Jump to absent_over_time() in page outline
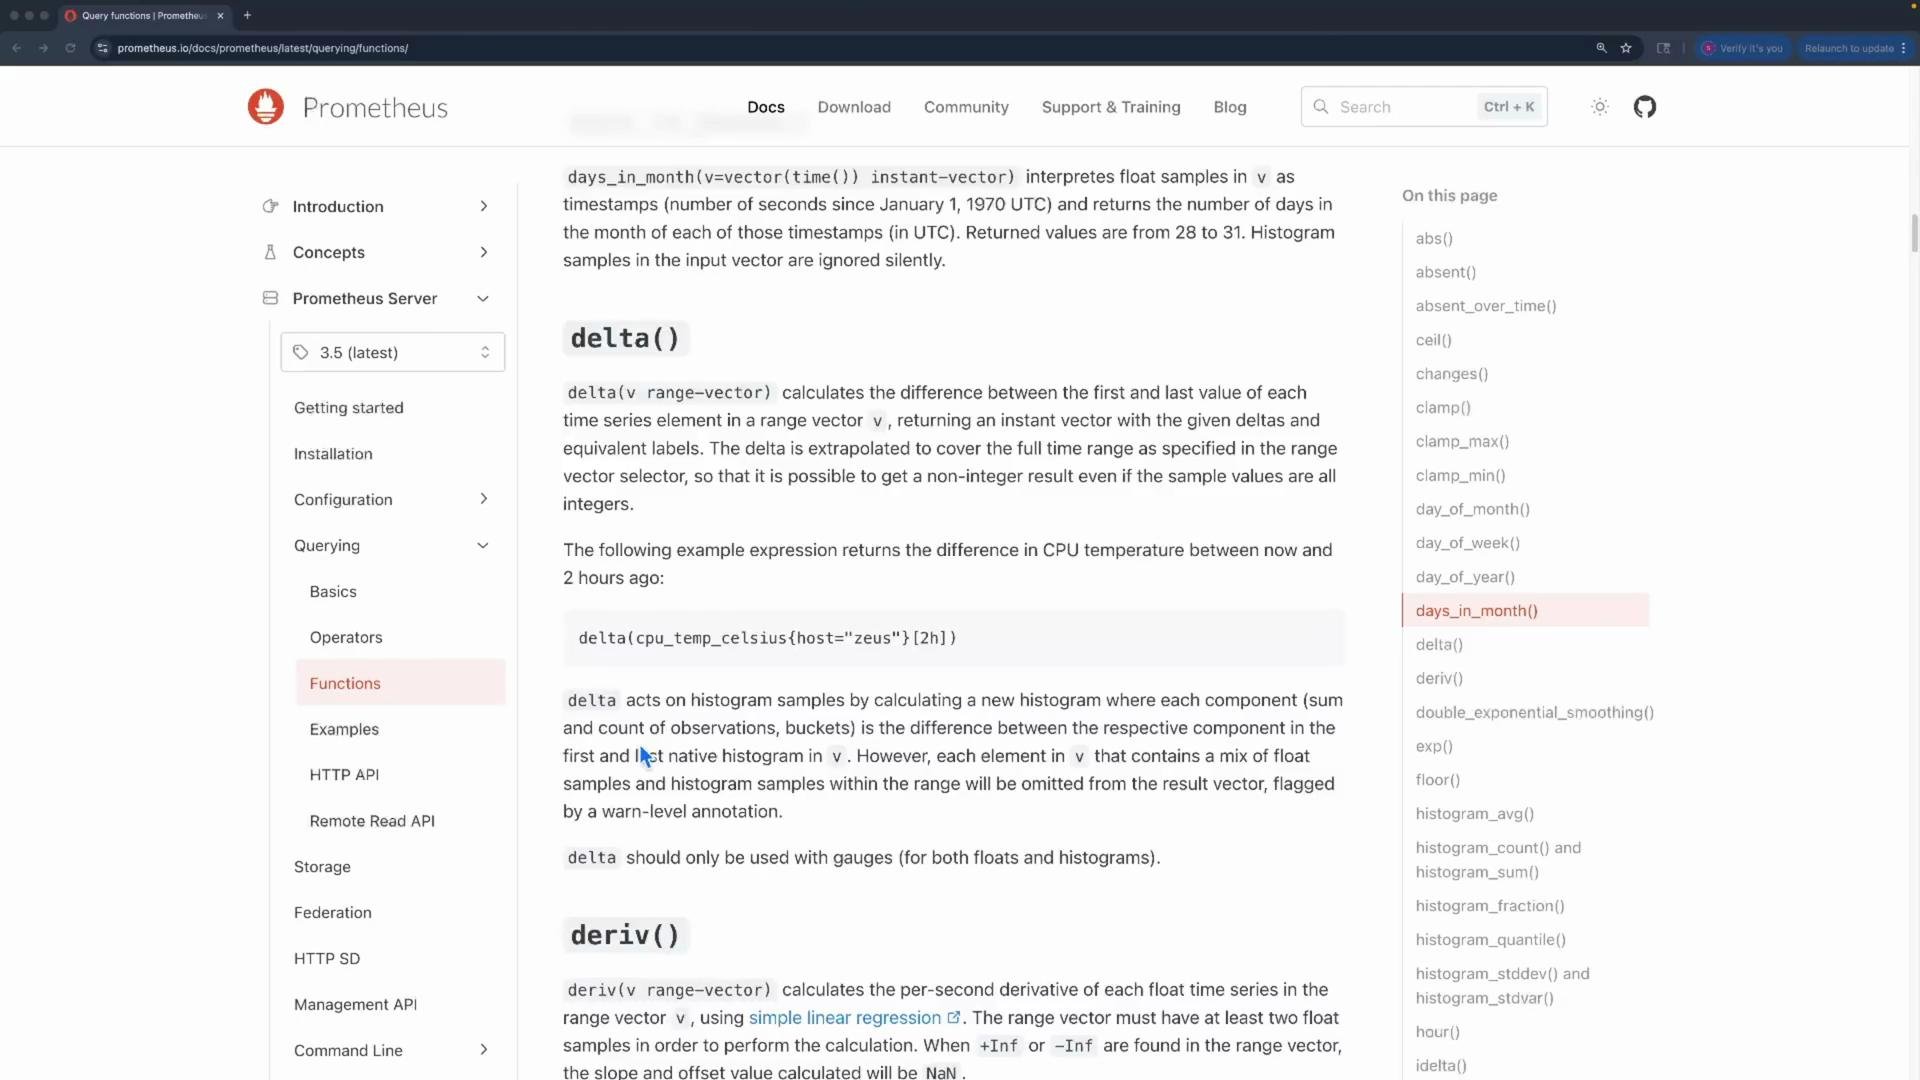The height and width of the screenshot is (1080, 1920). tap(1486, 306)
